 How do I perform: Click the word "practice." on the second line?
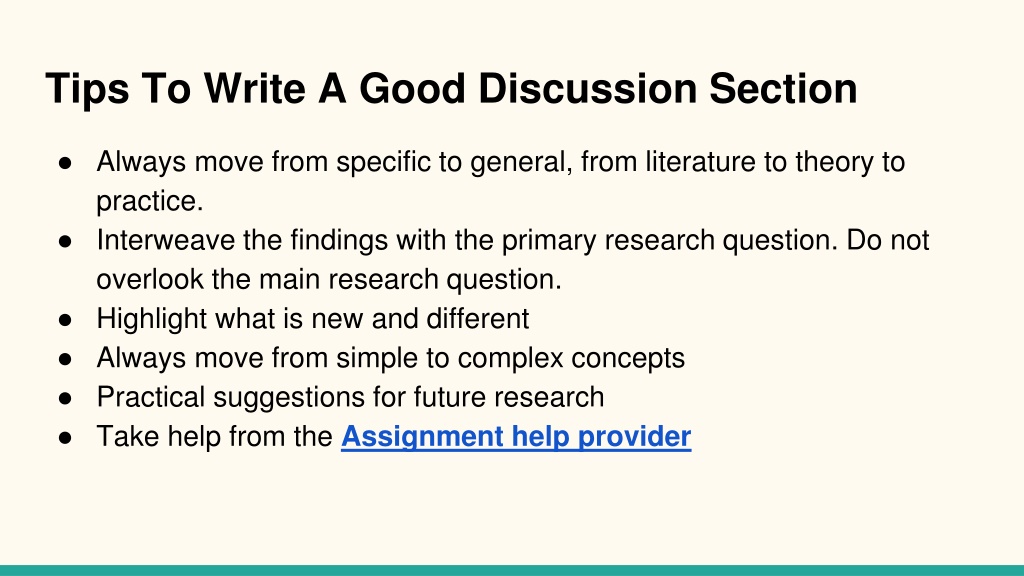[x=150, y=202]
